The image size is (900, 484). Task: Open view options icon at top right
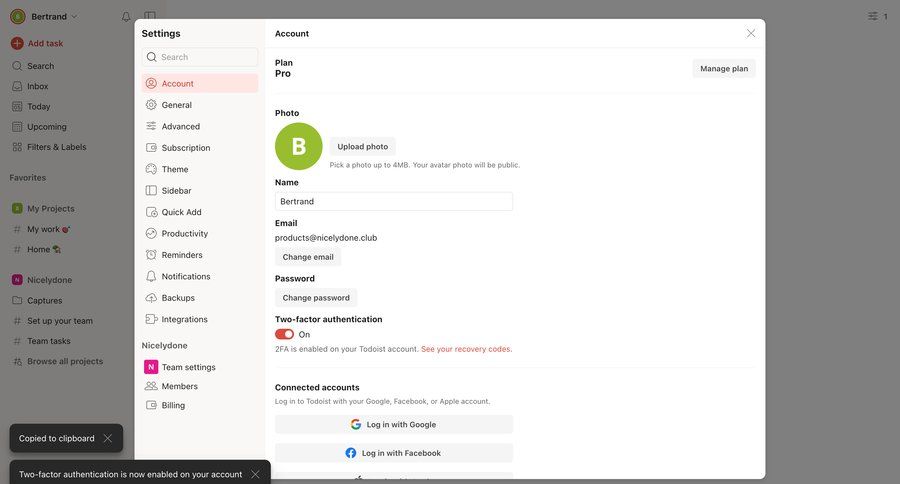tap(872, 16)
